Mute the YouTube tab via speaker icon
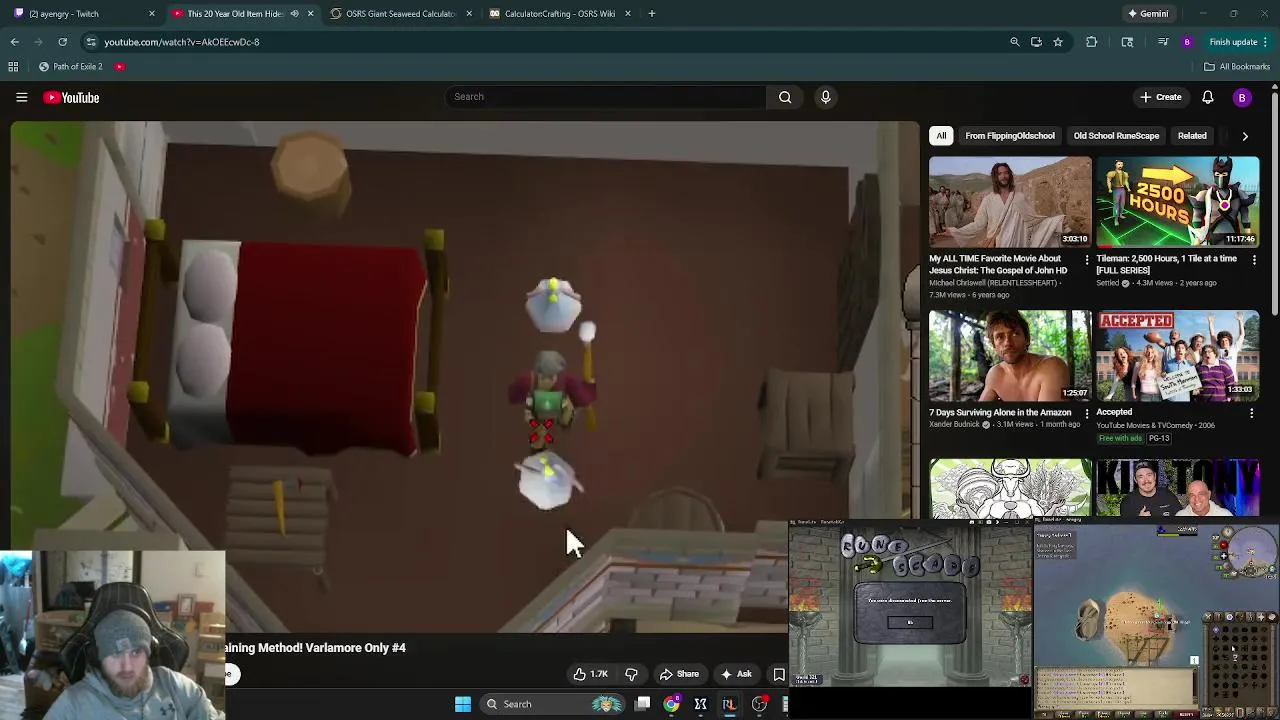This screenshot has height=720, width=1280. [x=294, y=14]
